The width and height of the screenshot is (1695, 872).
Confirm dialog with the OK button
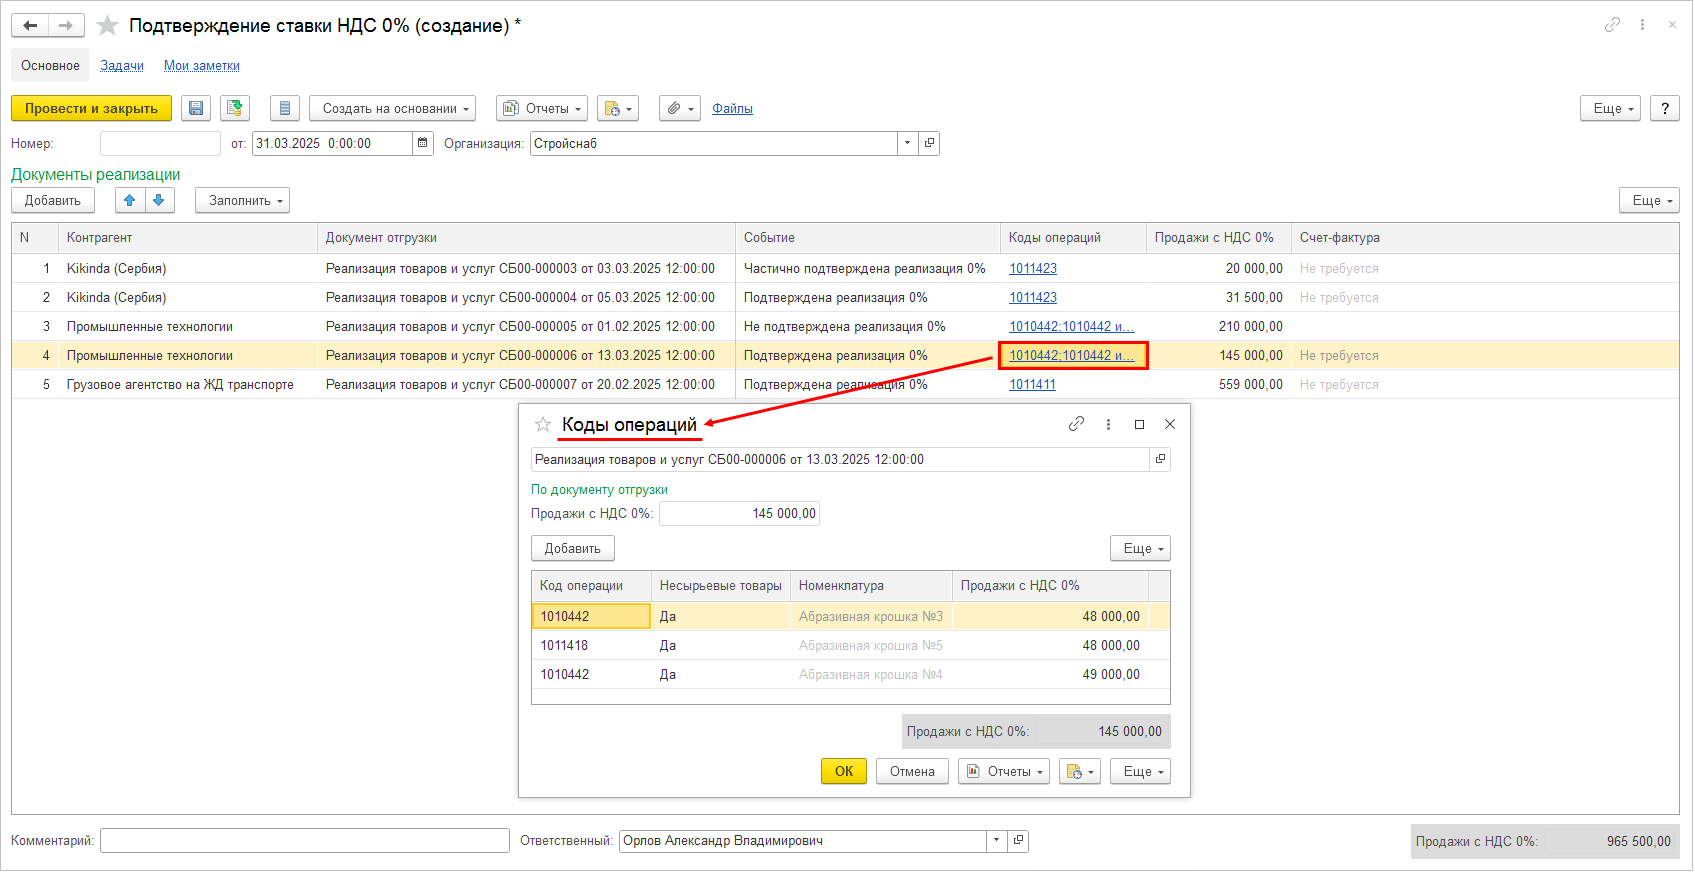[x=844, y=771]
